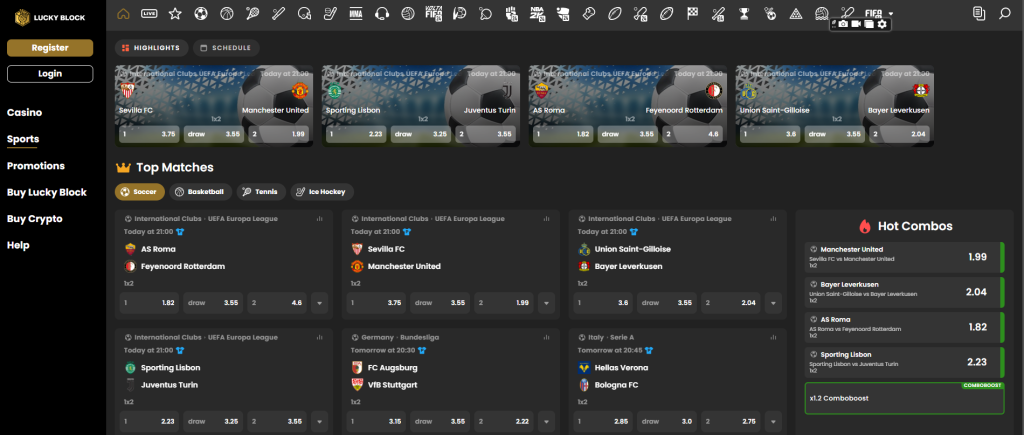Select the American football helmet icon

click(x=304, y=13)
